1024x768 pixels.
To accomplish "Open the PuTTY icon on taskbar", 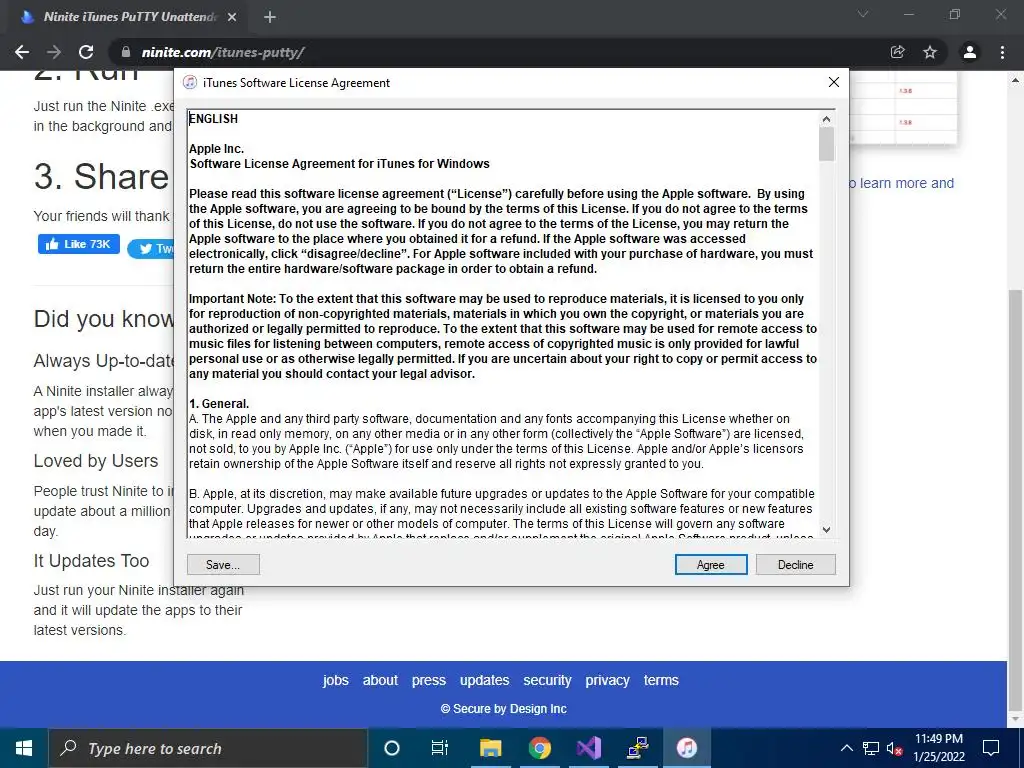I will (x=637, y=748).
